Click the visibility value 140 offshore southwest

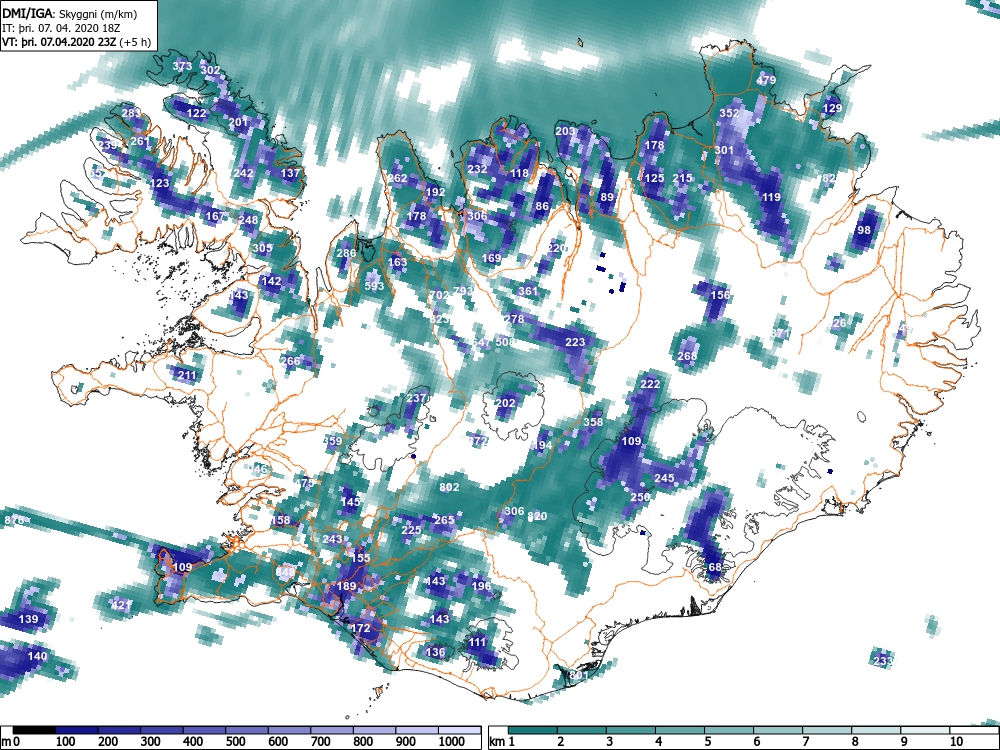pyautogui.click(x=38, y=656)
